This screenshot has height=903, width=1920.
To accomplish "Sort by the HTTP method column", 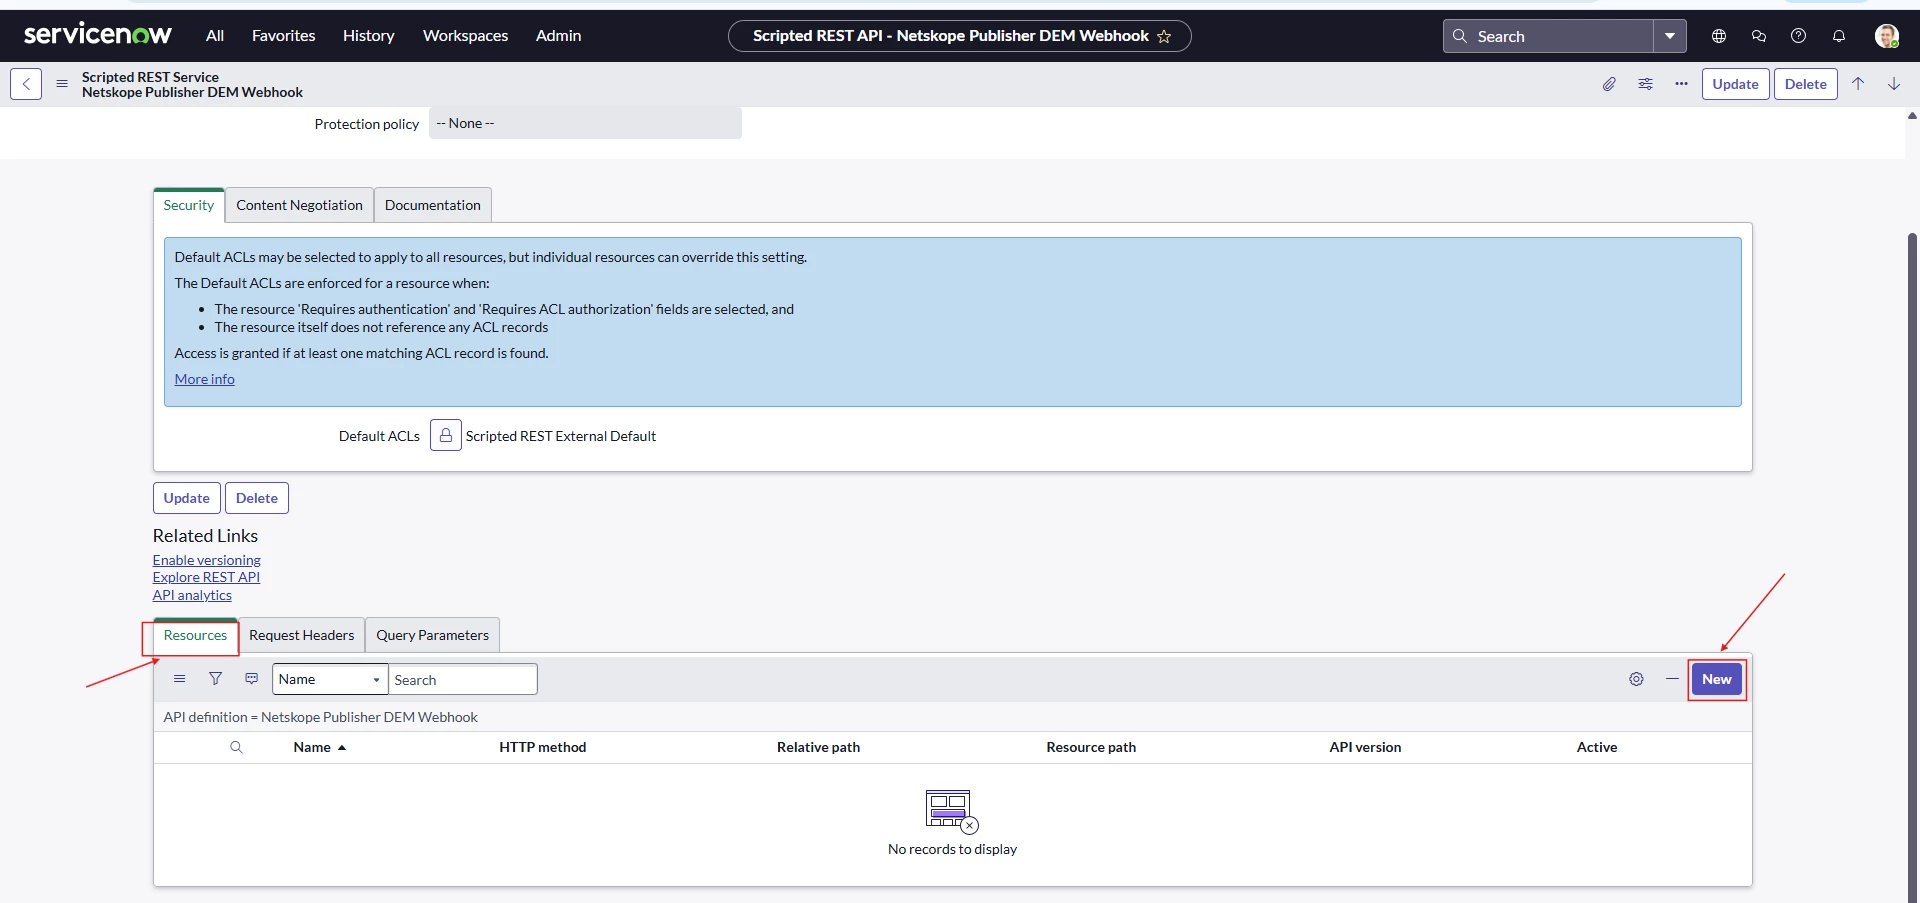I will point(543,747).
